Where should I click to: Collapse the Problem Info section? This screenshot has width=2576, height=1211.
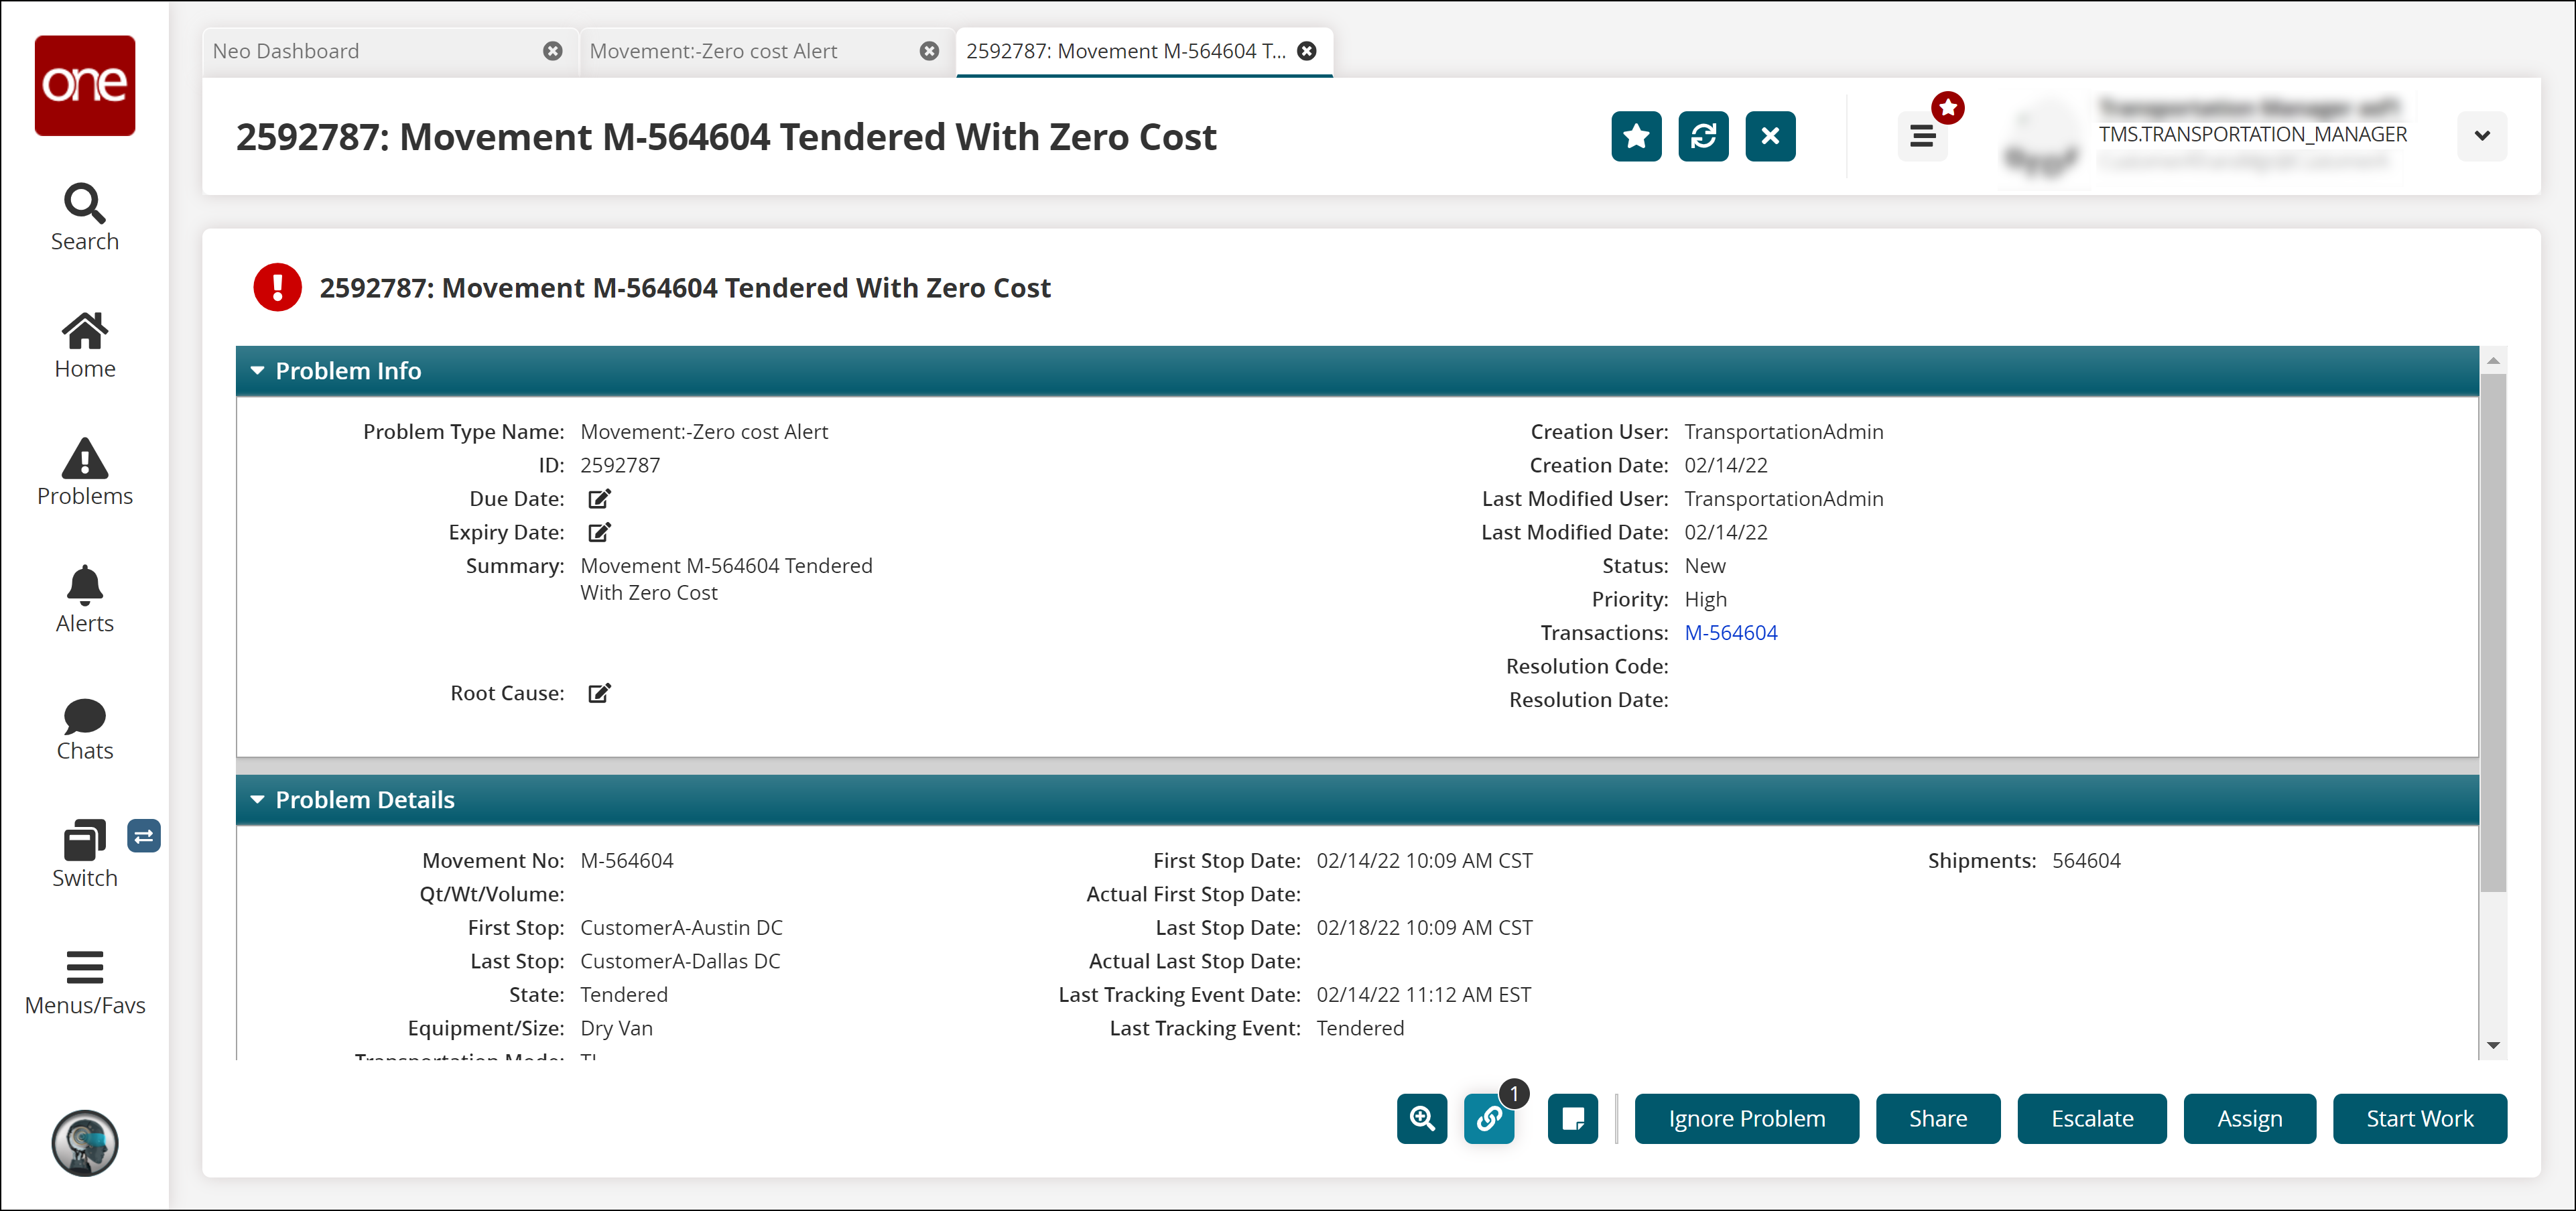point(257,371)
